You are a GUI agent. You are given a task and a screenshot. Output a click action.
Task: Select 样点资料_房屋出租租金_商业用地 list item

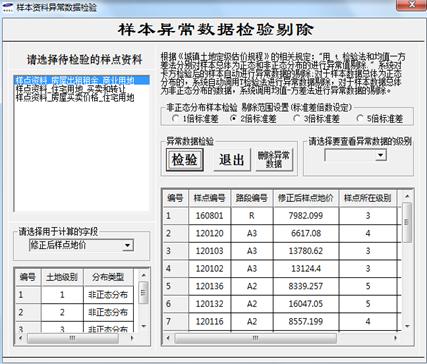(82, 80)
